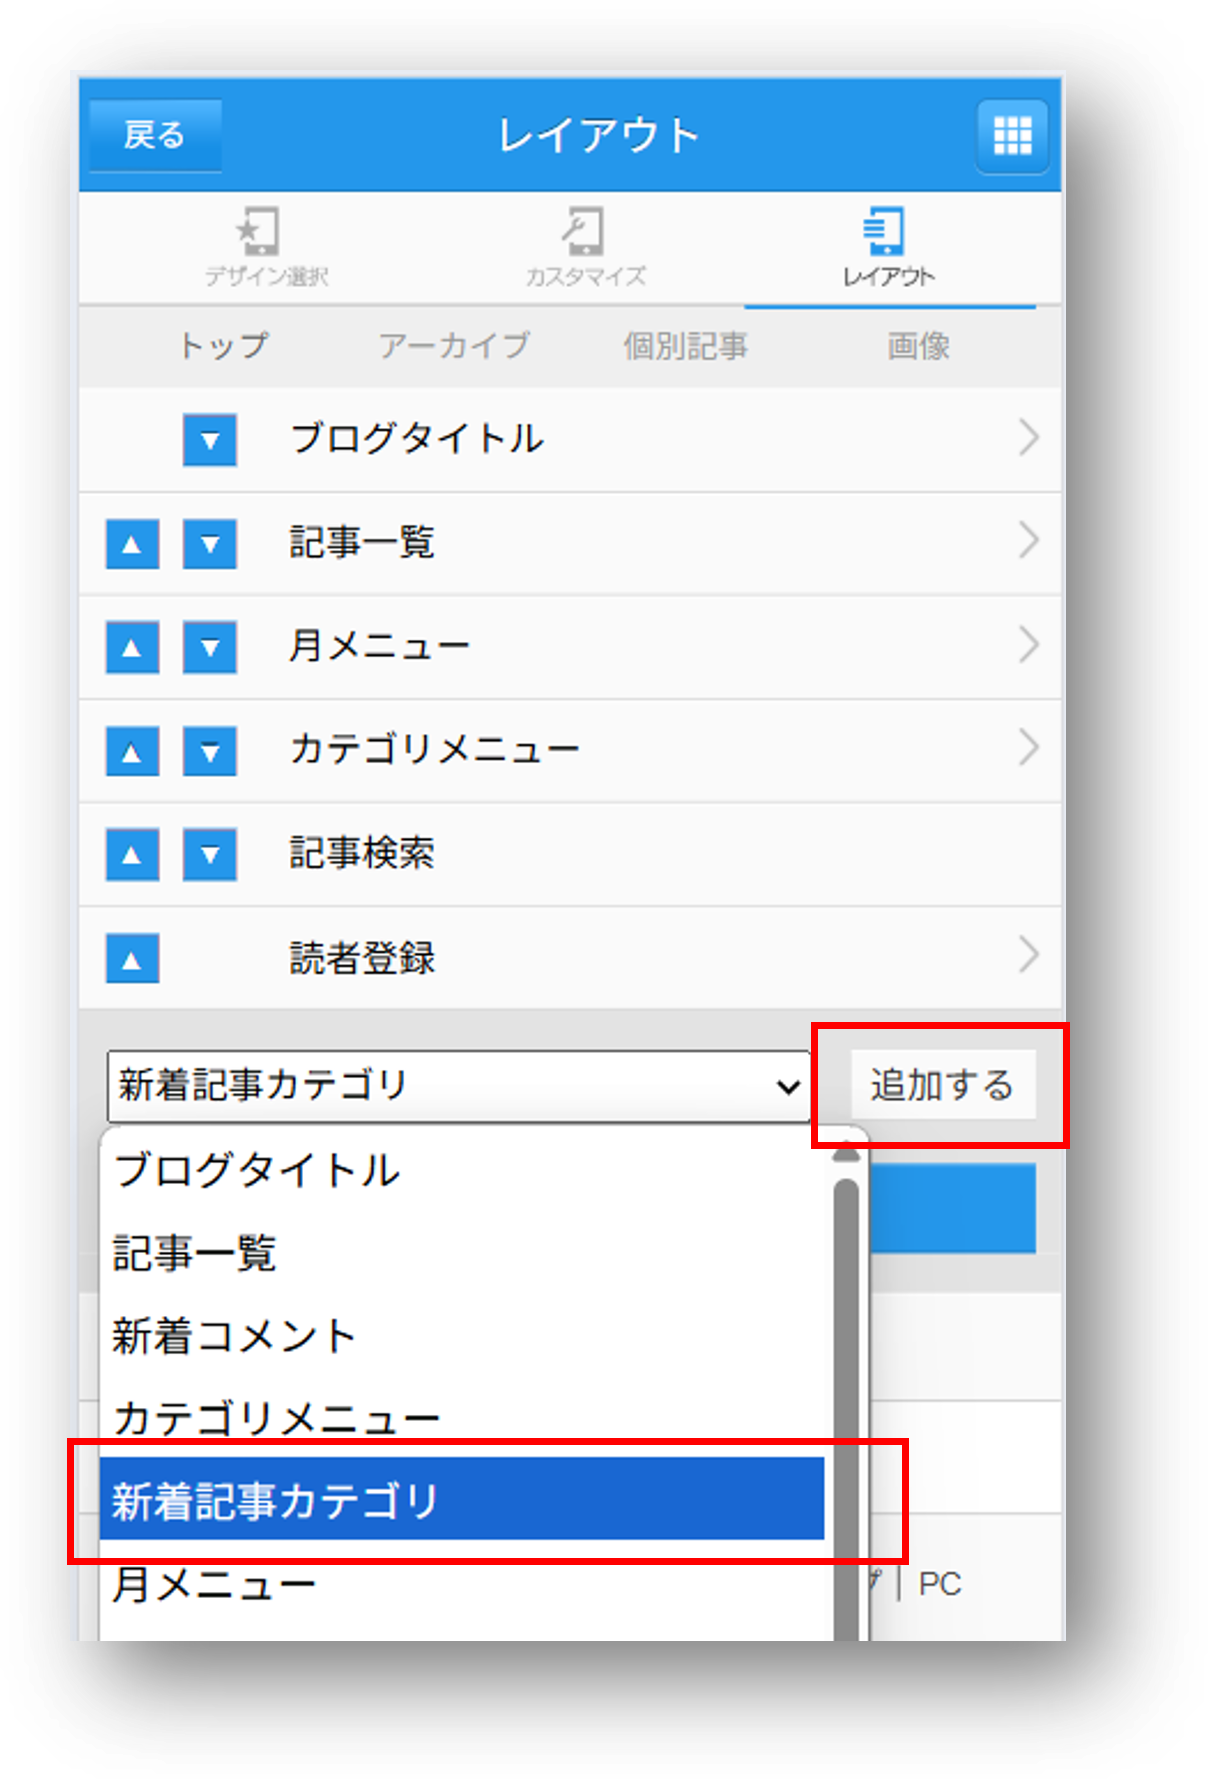Move 記事一覧 down with arrow

coord(210,544)
